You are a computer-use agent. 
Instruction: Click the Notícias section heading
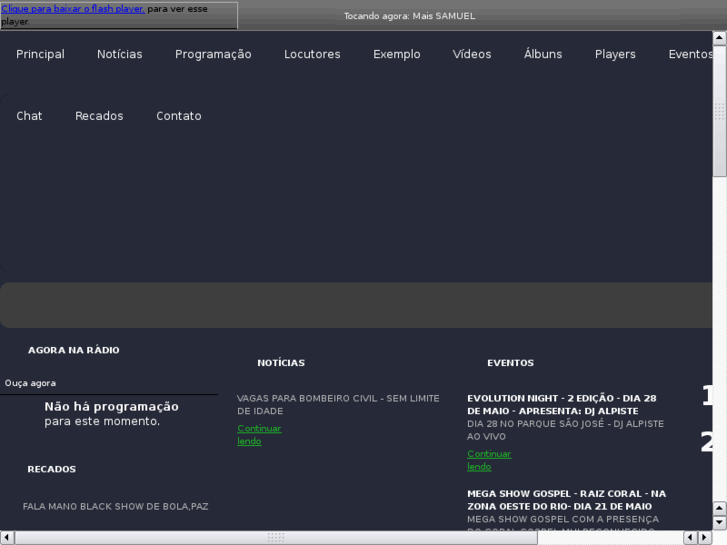click(281, 363)
